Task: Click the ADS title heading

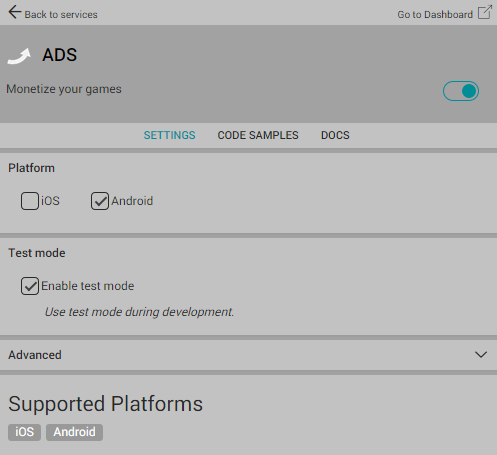Action: [x=60, y=55]
